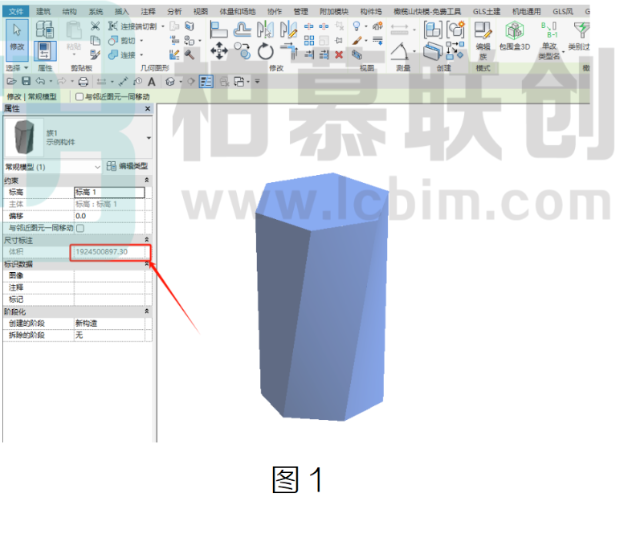Click the copy to clipboard icon
The height and width of the screenshot is (556, 623).
pyautogui.click(x=95, y=40)
